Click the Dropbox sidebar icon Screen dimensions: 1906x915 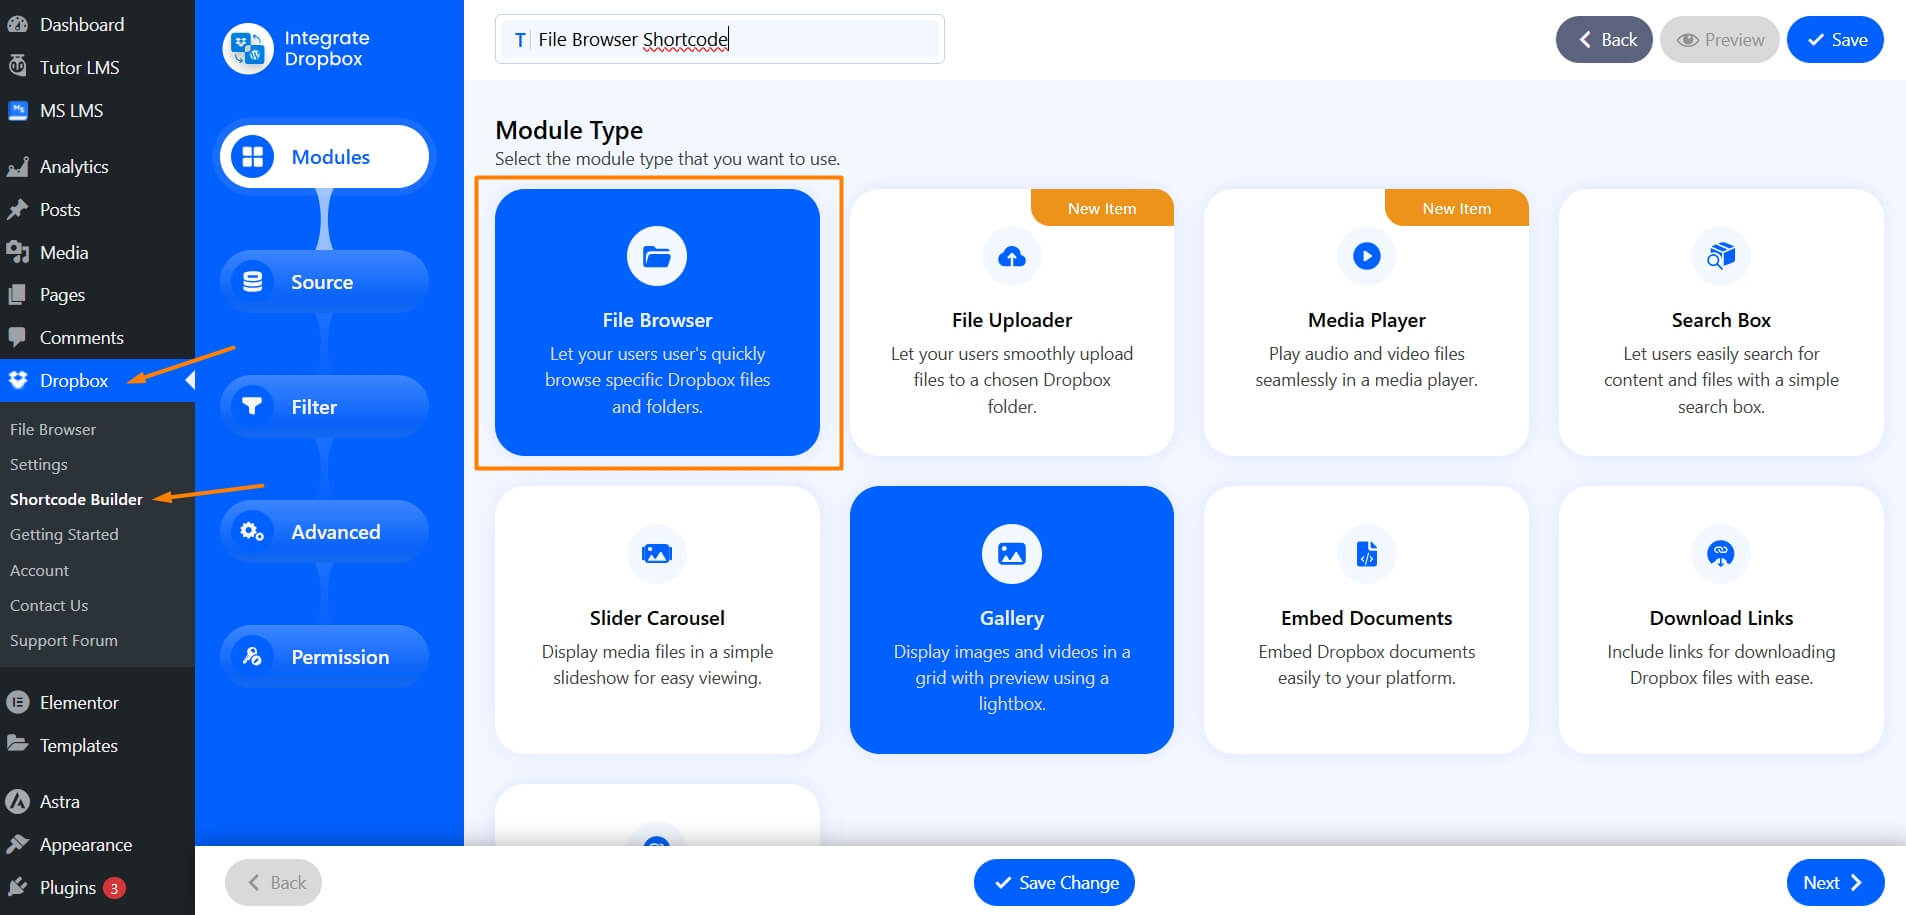17,380
